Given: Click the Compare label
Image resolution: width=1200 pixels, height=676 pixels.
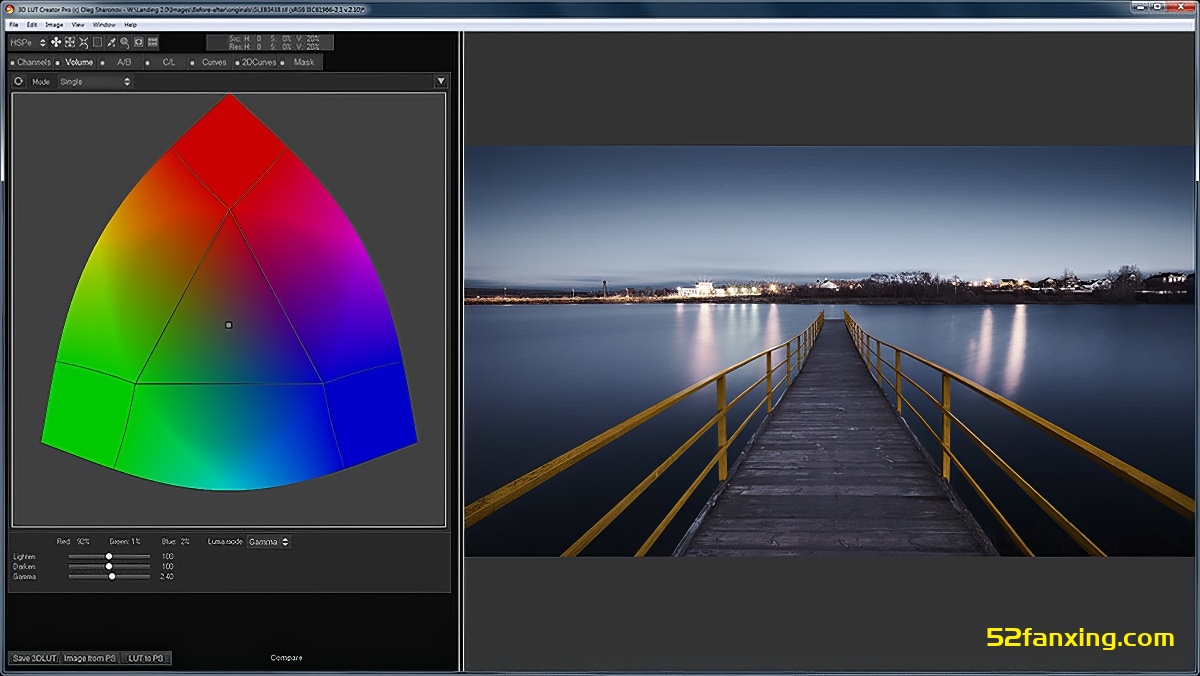Looking at the screenshot, I should 286,658.
